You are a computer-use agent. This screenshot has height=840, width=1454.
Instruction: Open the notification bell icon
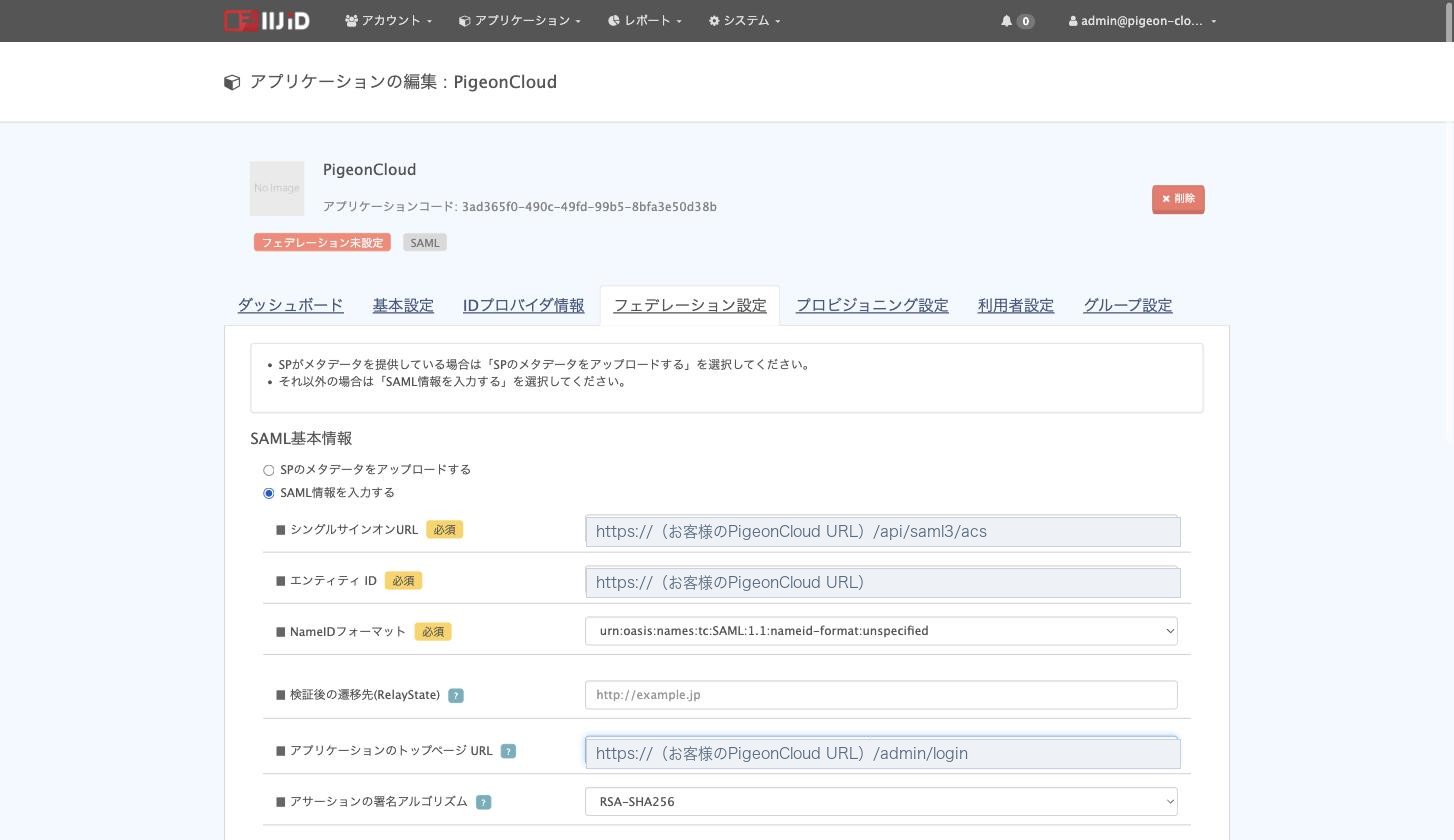(x=1006, y=21)
